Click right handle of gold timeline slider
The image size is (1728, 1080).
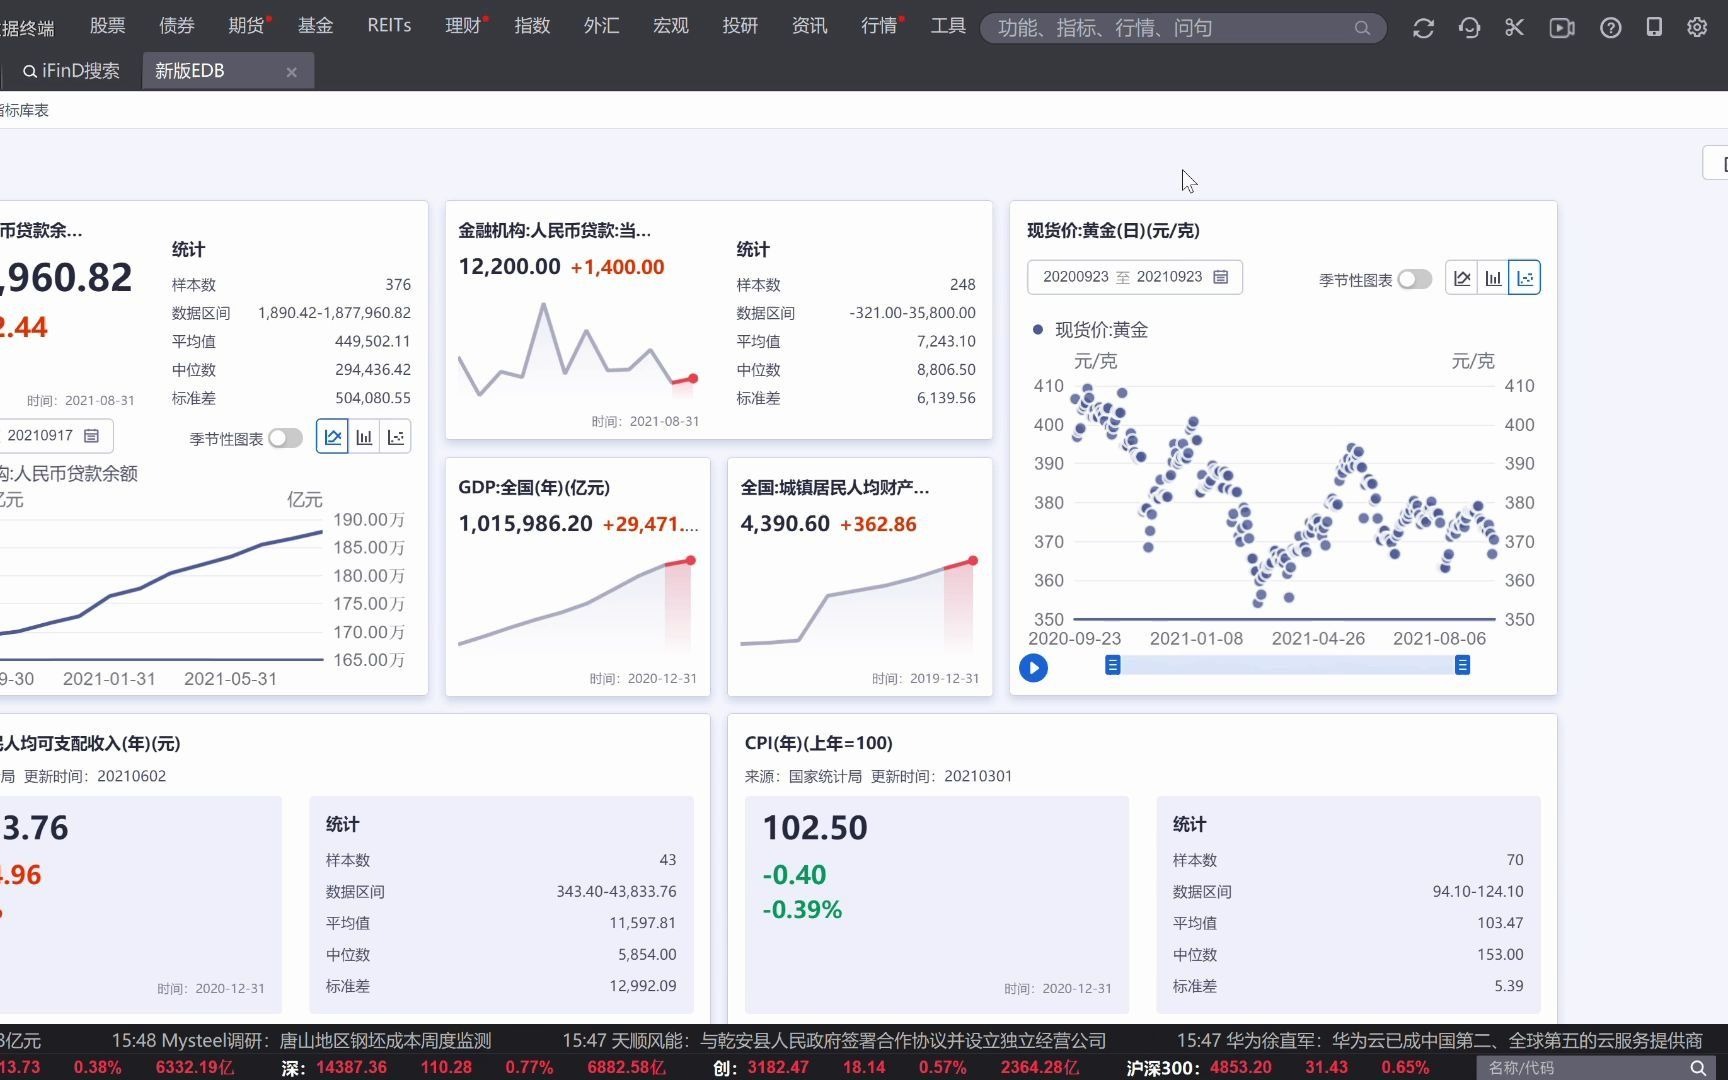tap(1462, 666)
